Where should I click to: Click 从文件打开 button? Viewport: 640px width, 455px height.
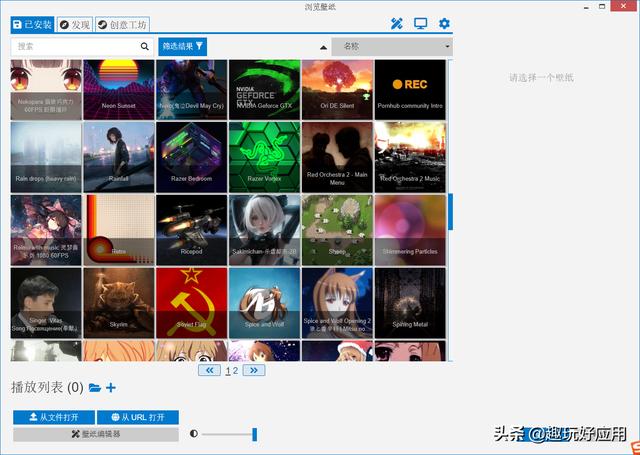[x=53, y=417]
